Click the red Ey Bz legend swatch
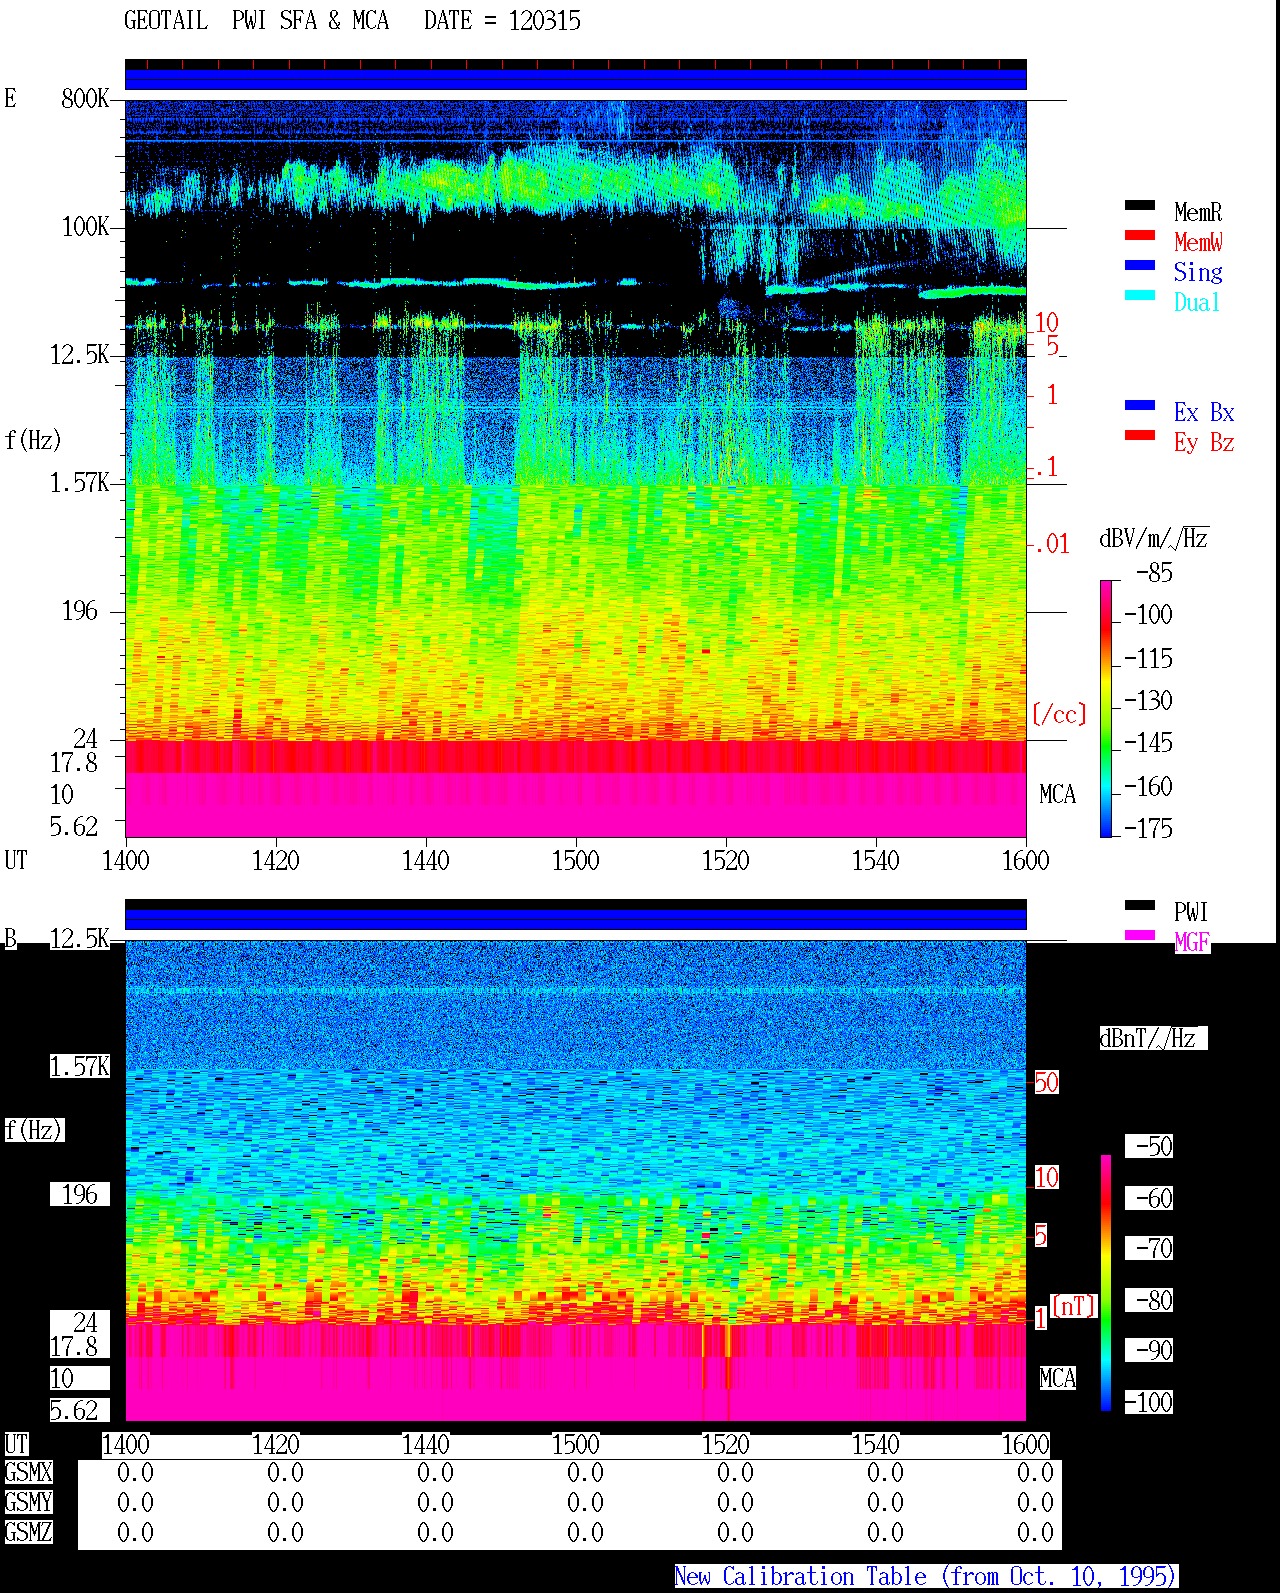The width and height of the screenshot is (1280, 1593). tap(1140, 435)
